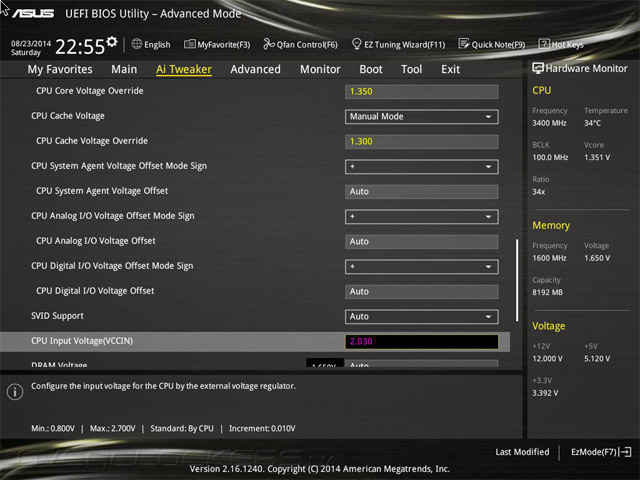This screenshot has height=480, width=640.
Task: Click the EZ Tuning Wizard bulb icon
Action: click(356, 44)
